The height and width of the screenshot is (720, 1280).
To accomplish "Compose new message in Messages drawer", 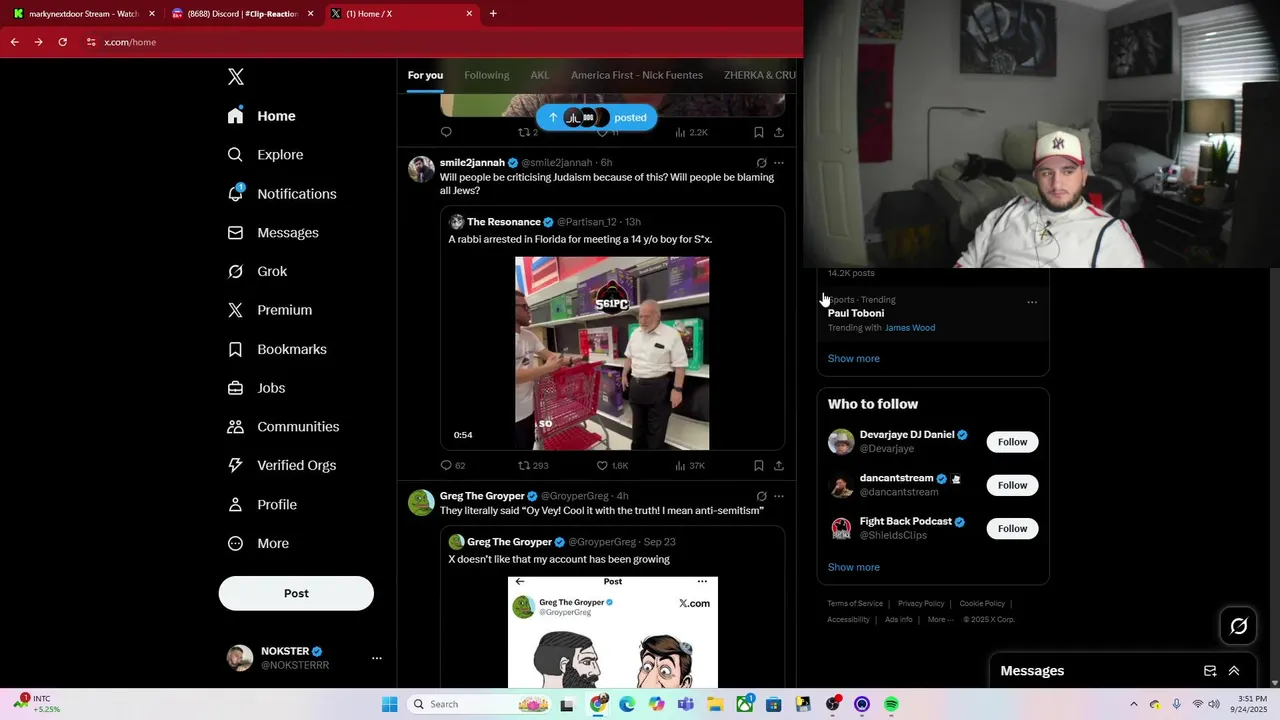I will [x=1210, y=671].
